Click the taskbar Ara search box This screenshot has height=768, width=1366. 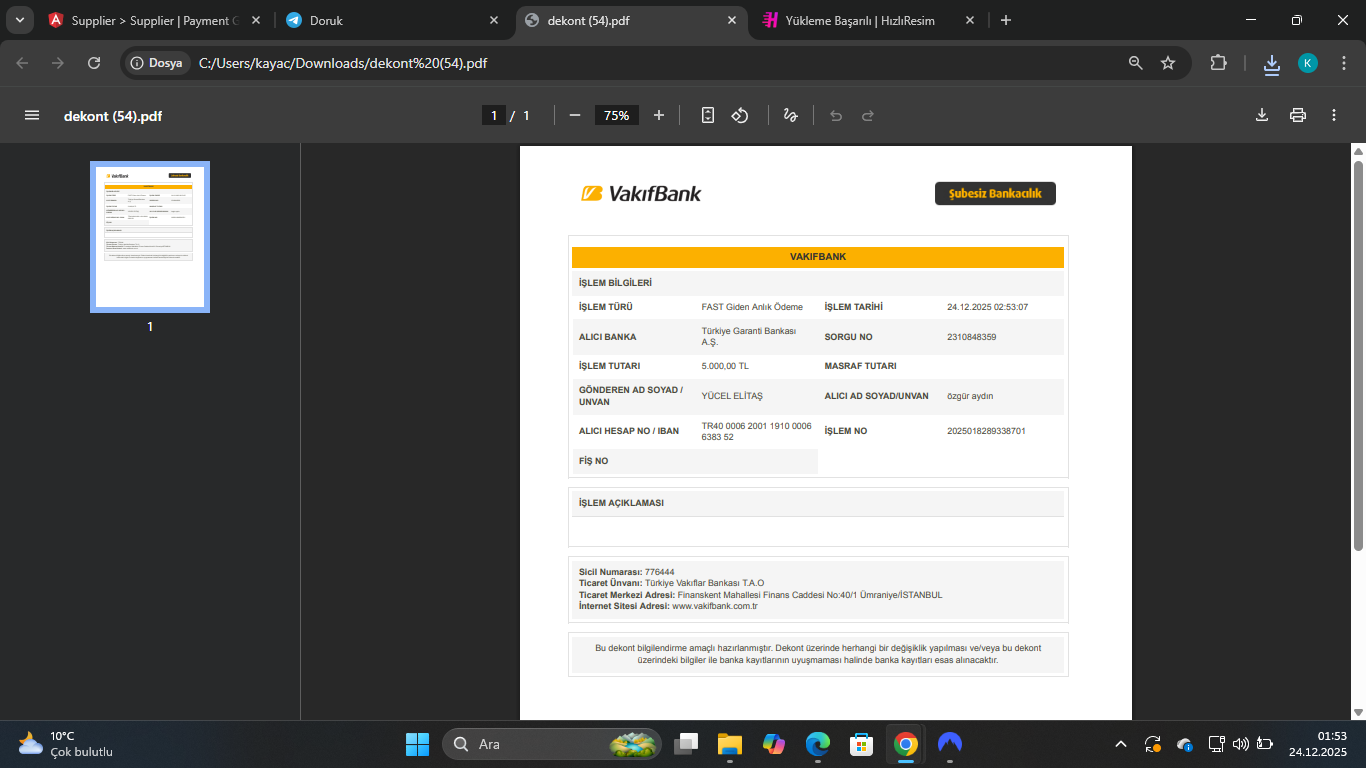click(552, 744)
